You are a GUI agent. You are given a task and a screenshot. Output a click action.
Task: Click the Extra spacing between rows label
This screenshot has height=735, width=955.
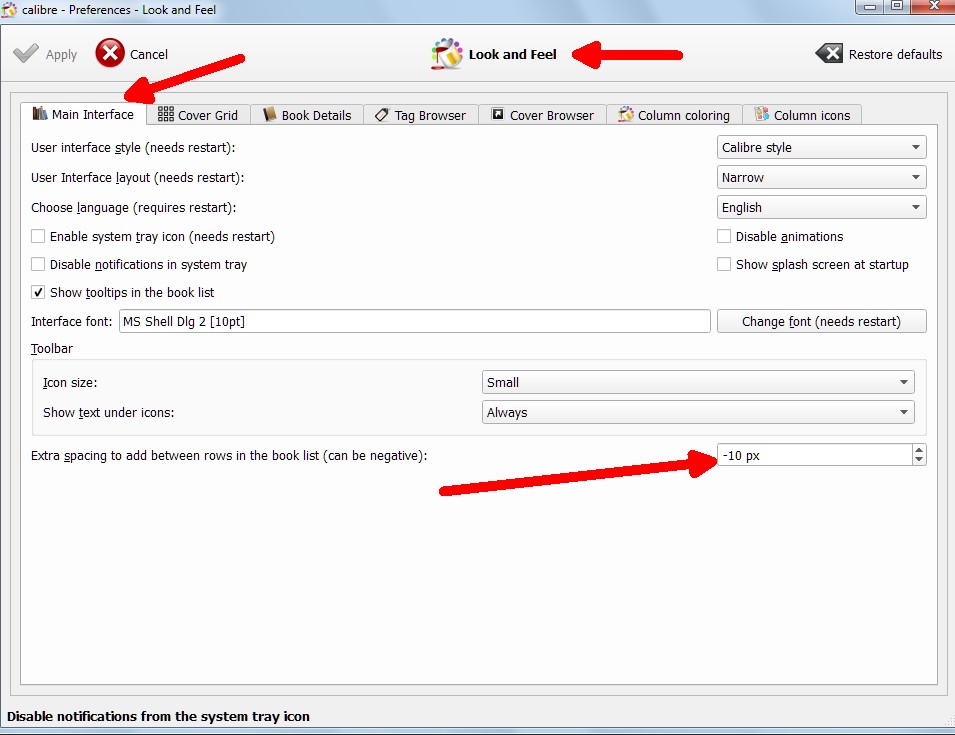point(229,455)
